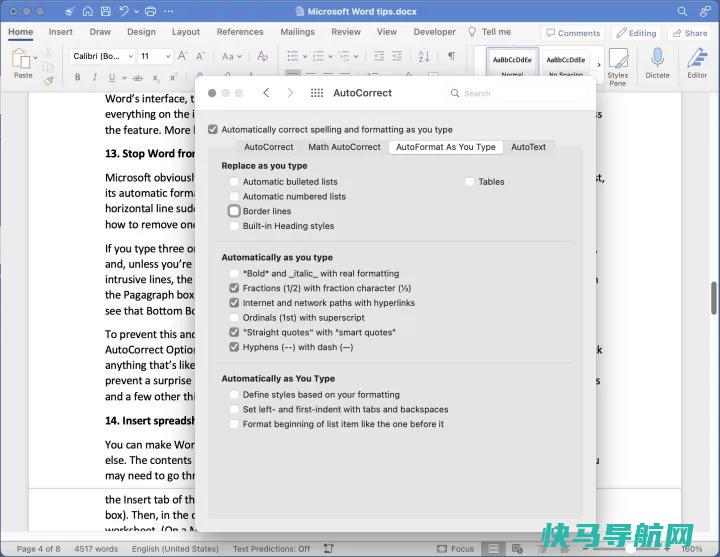
Task: Click the Share button
Action: (690, 33)
